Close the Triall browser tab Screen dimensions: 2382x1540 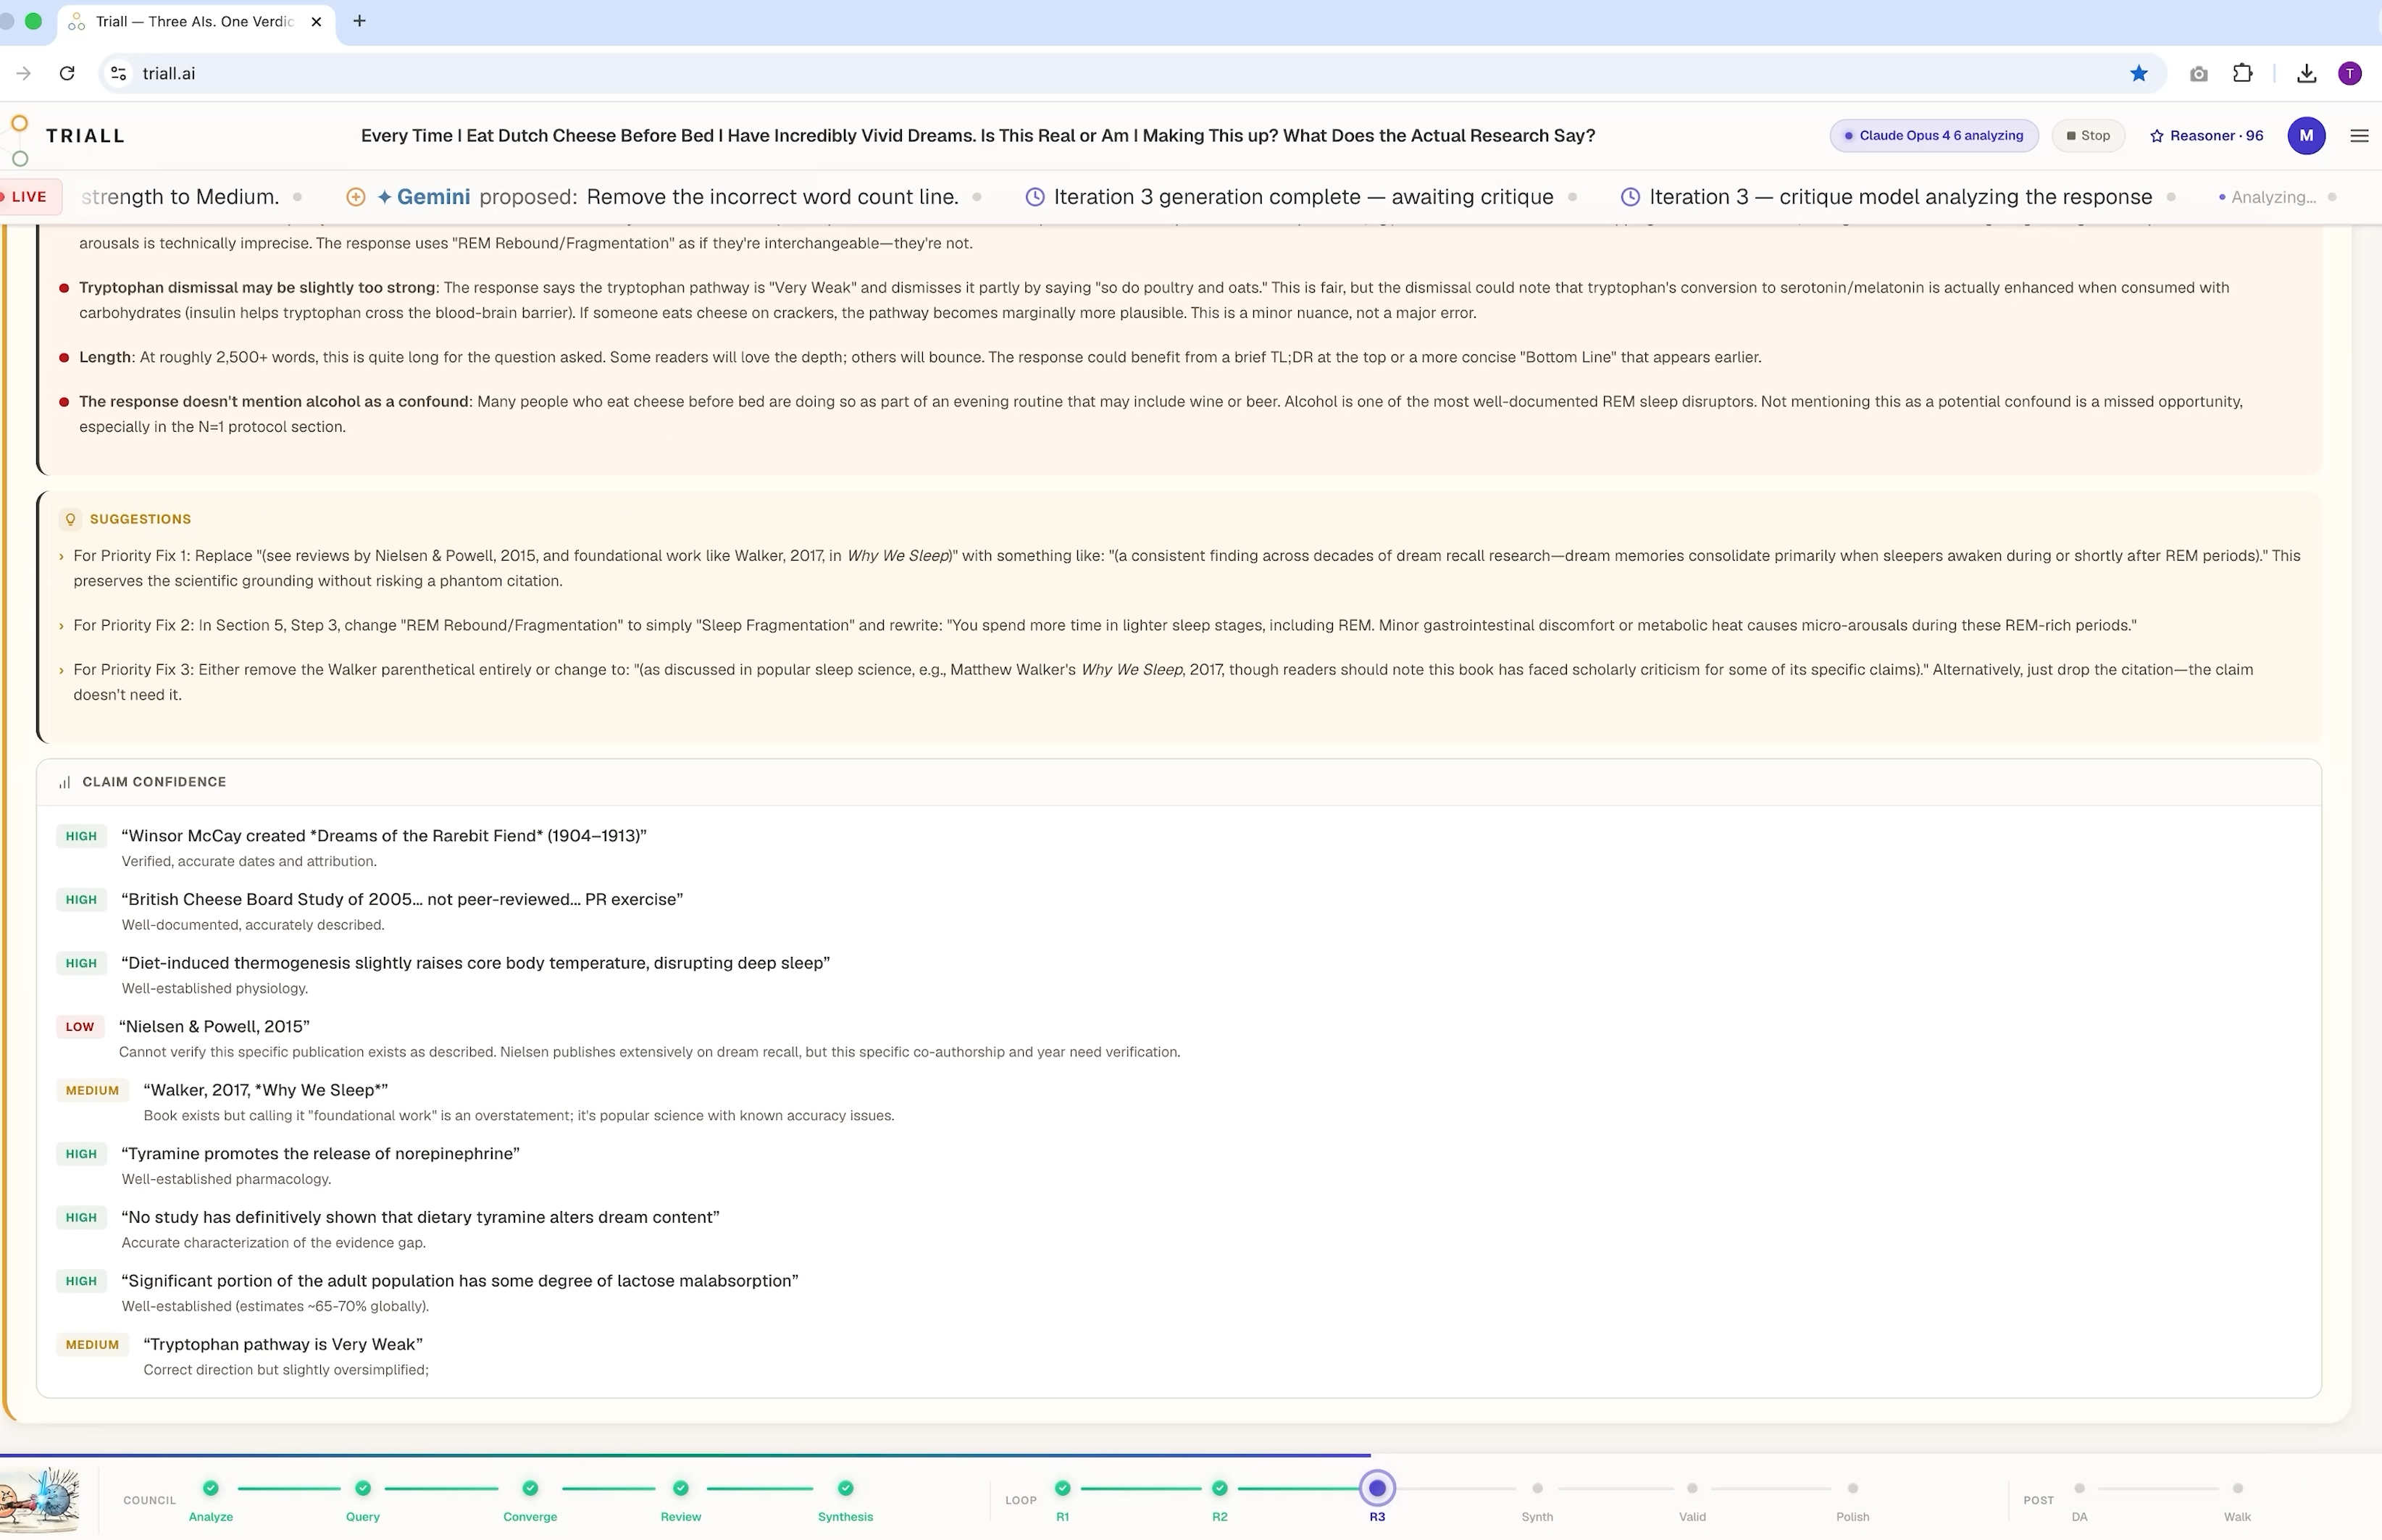tap(316, 21)
